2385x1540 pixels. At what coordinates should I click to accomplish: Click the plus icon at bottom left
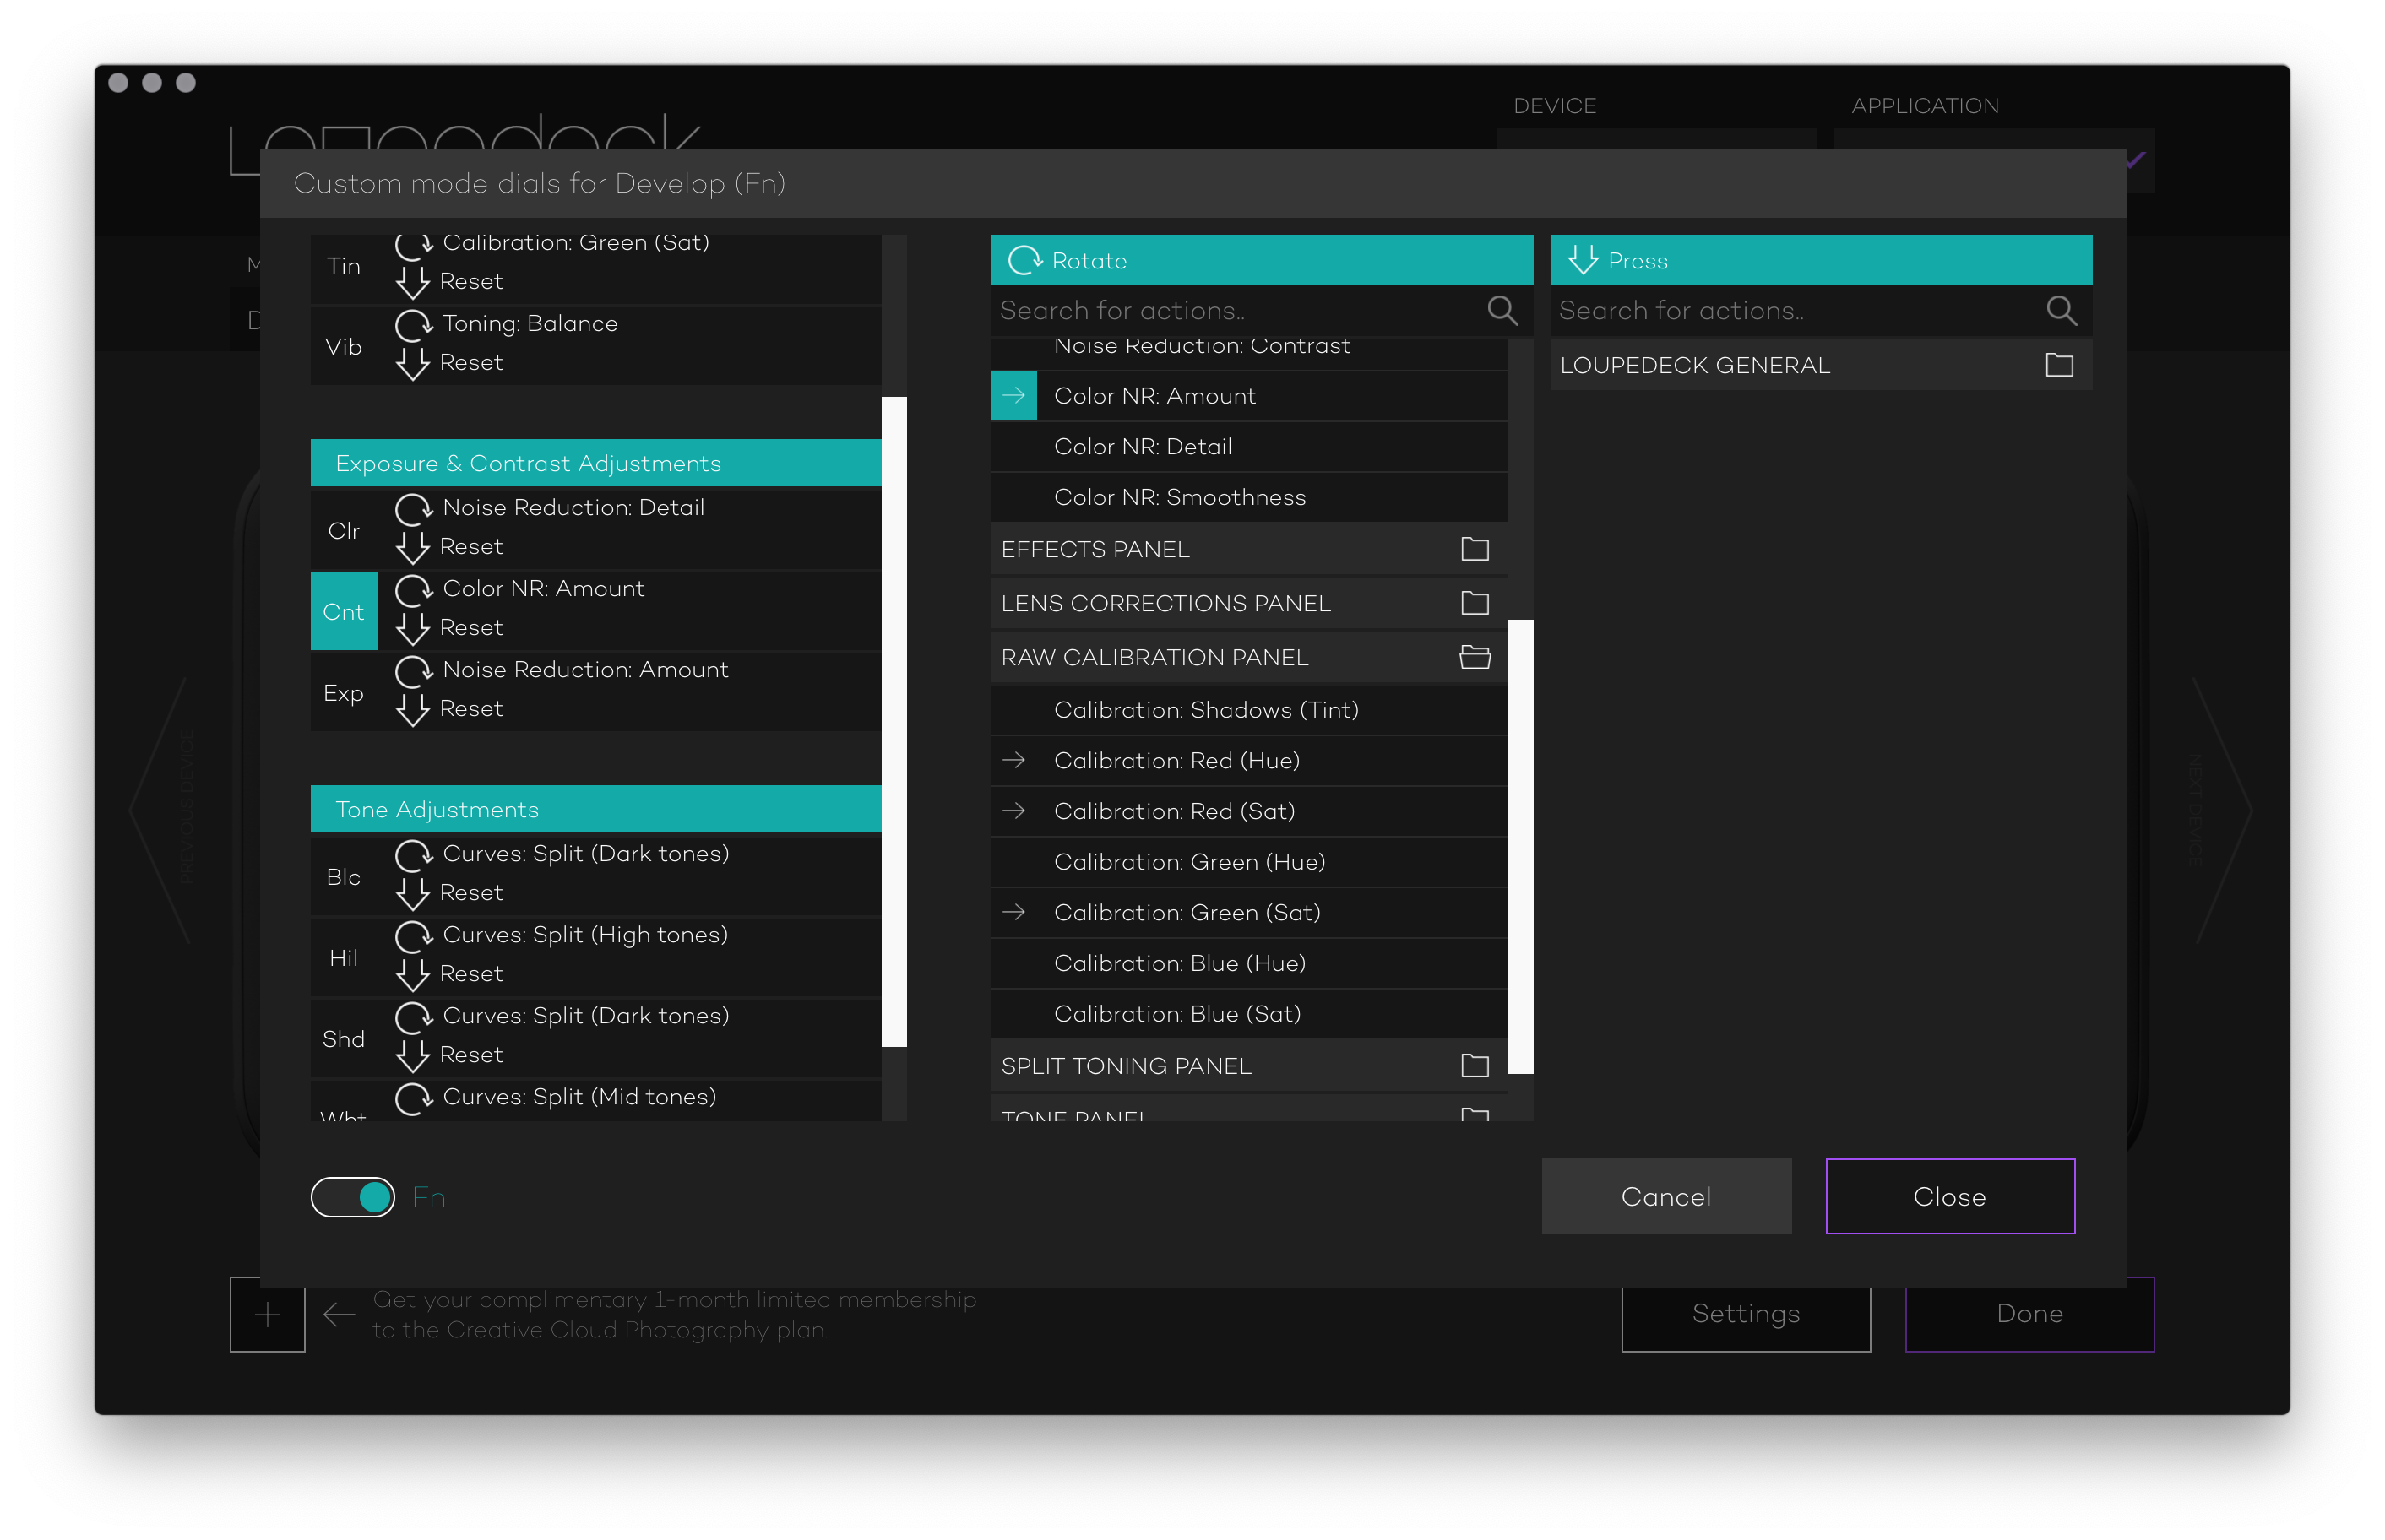coord(267,1314)
